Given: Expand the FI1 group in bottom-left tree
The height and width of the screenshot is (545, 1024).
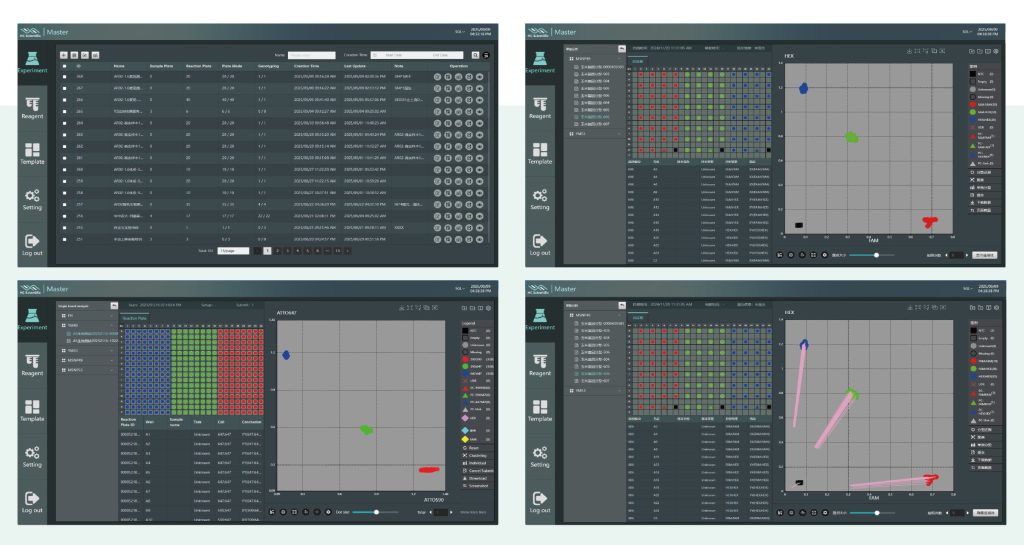Looking at the screenshot, I should [109, 315].
